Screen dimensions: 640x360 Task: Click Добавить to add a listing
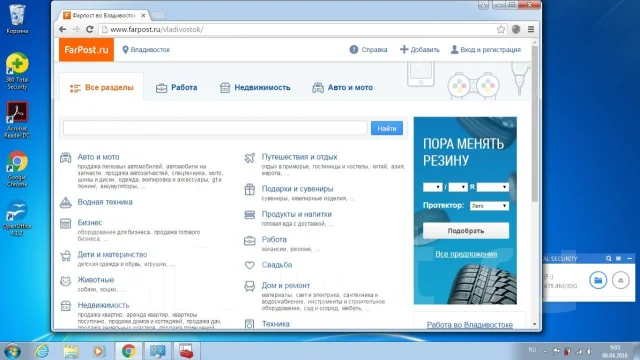420,50
